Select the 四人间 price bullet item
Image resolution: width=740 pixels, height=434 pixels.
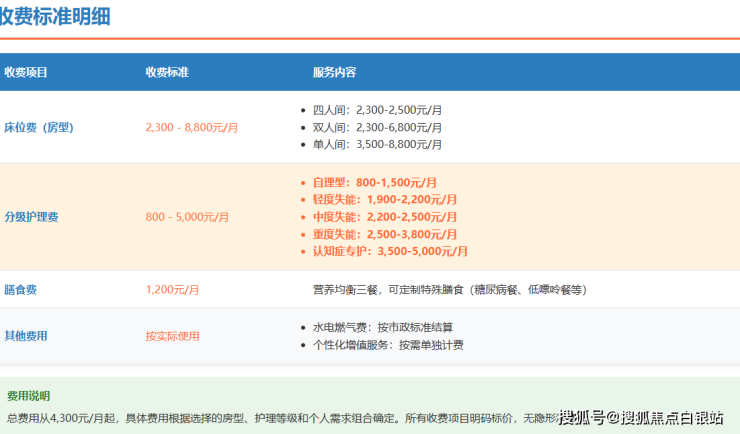pyautogui.click(x=377, y=110)
